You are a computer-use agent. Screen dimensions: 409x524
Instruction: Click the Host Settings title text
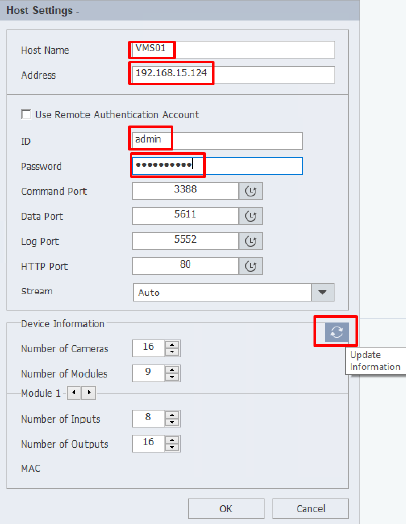point(39,10)
